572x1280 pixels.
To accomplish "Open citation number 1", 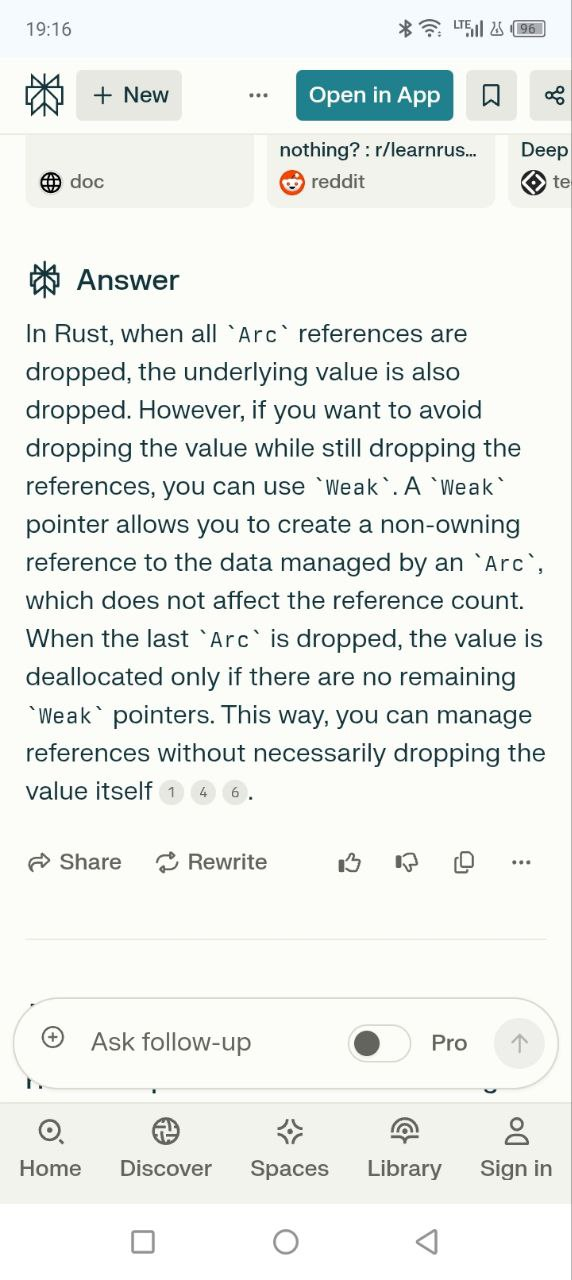I will point(171,793).
